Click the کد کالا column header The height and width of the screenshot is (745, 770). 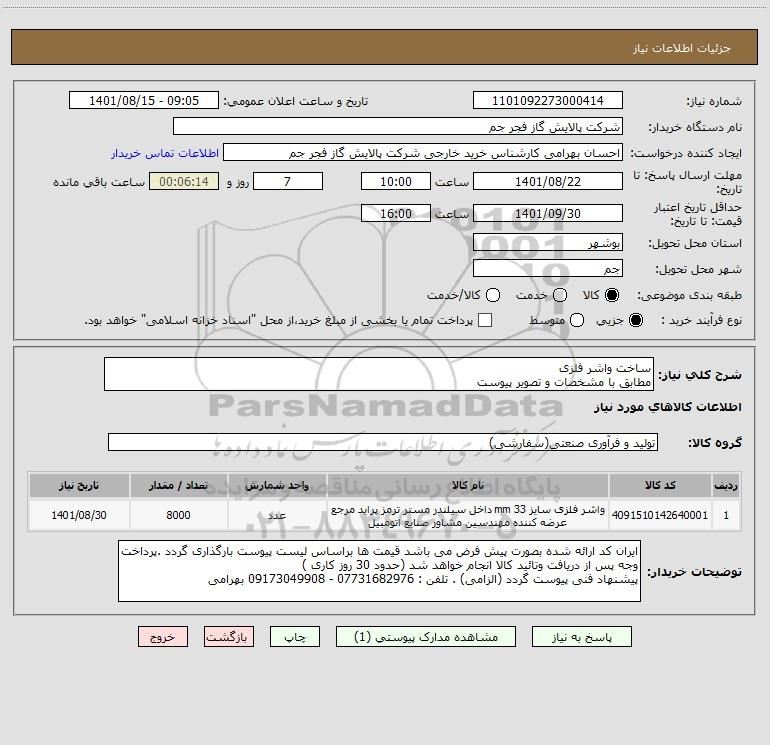660,485
